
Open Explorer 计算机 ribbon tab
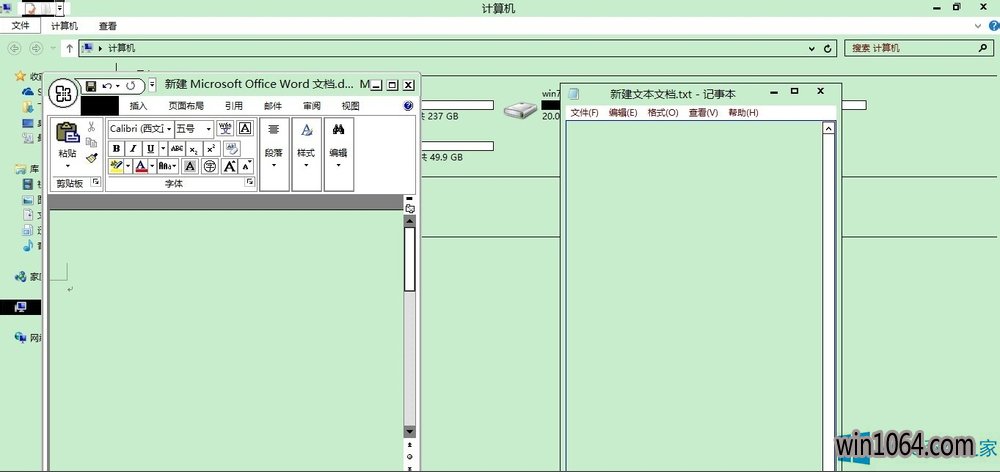(64, 26)
